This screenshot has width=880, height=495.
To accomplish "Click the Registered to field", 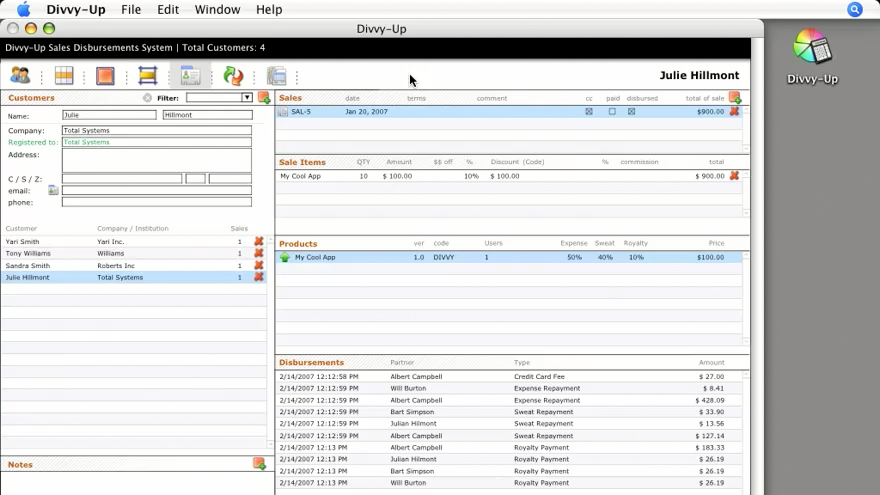I will coord(157,142).
